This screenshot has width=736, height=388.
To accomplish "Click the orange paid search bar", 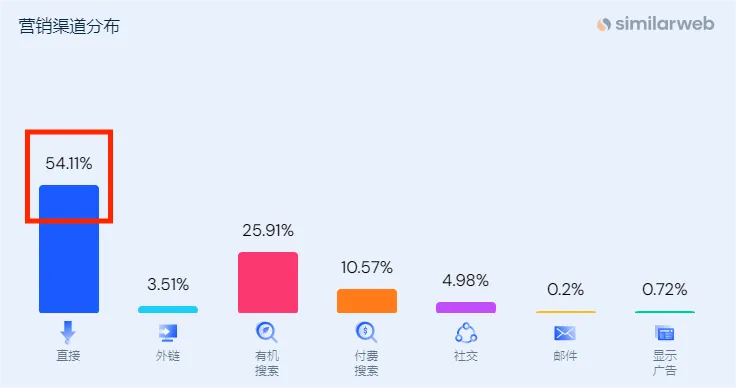I will click(367, 301).
